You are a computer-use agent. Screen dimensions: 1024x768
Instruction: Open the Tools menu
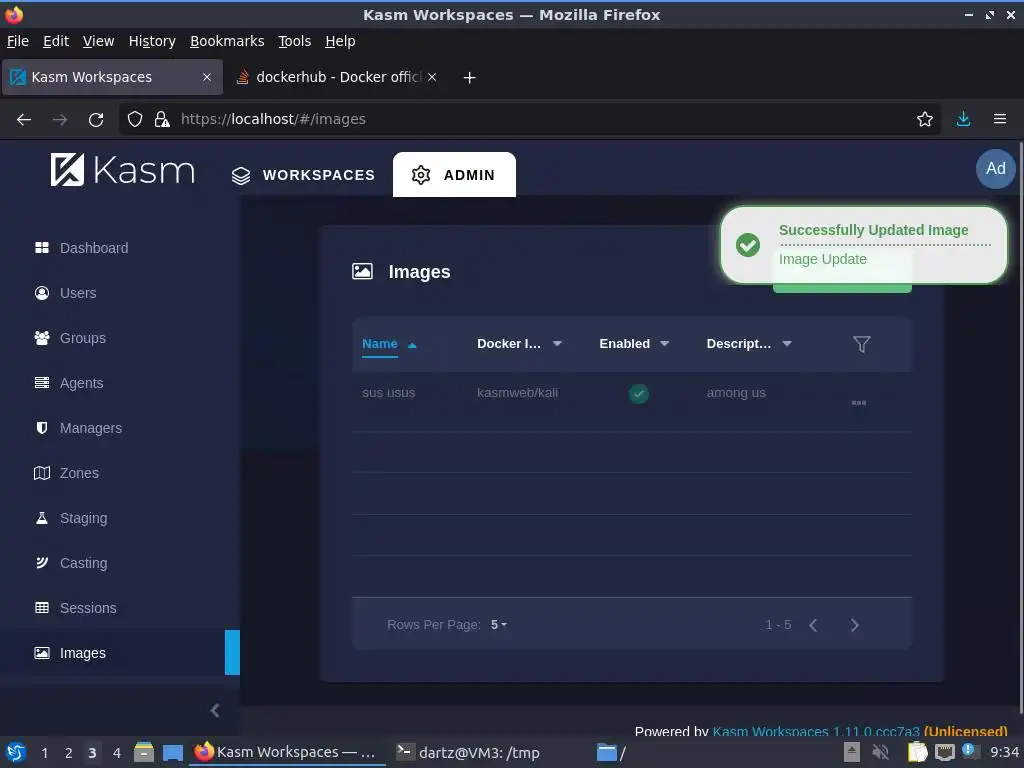coord(295,41)
